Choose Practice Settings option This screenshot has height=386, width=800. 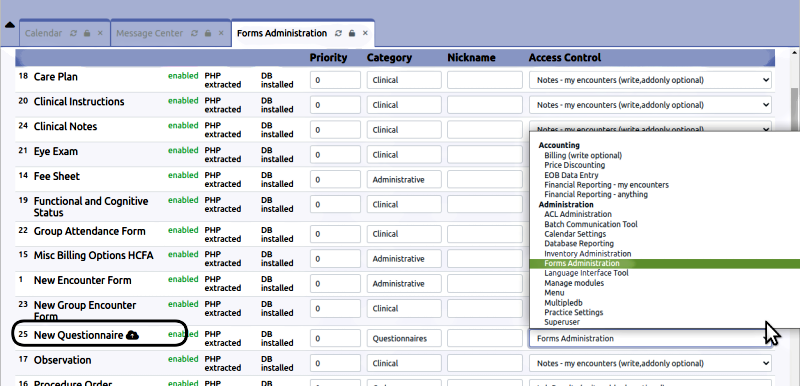tap(573, 312)
